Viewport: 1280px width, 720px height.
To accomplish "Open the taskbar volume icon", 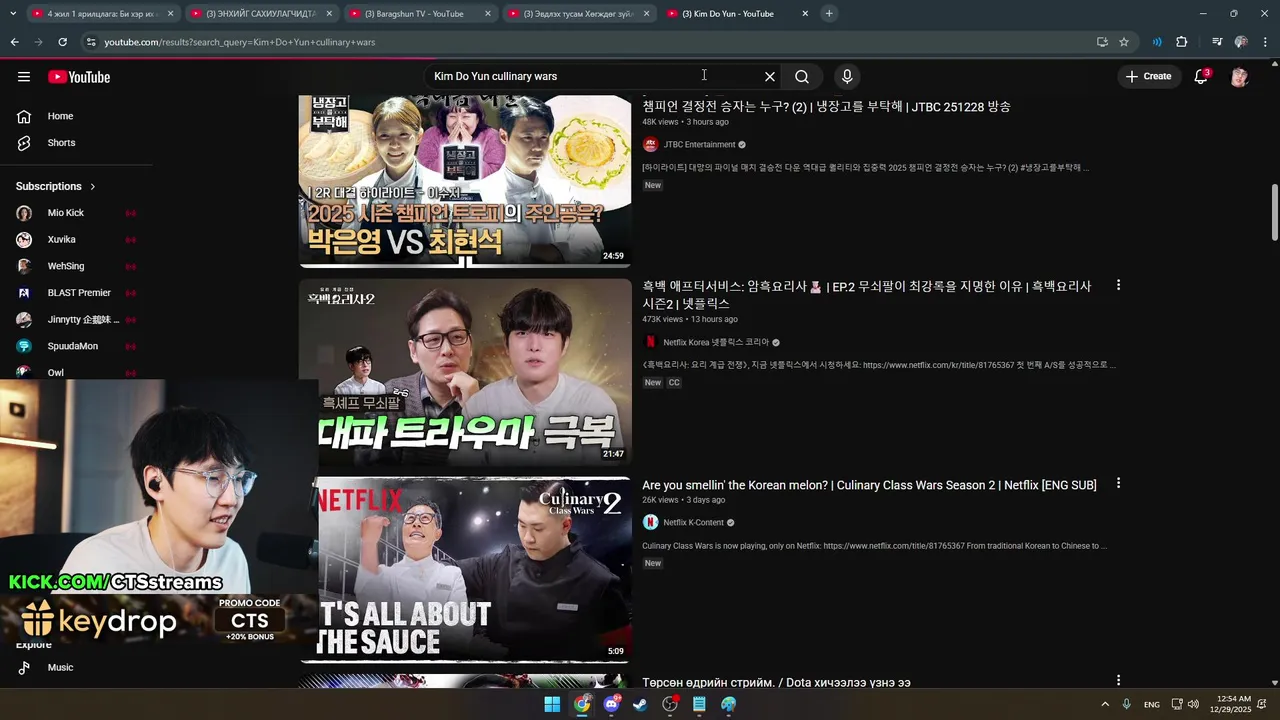I will pyautogui.click(x=1195, y=704).
